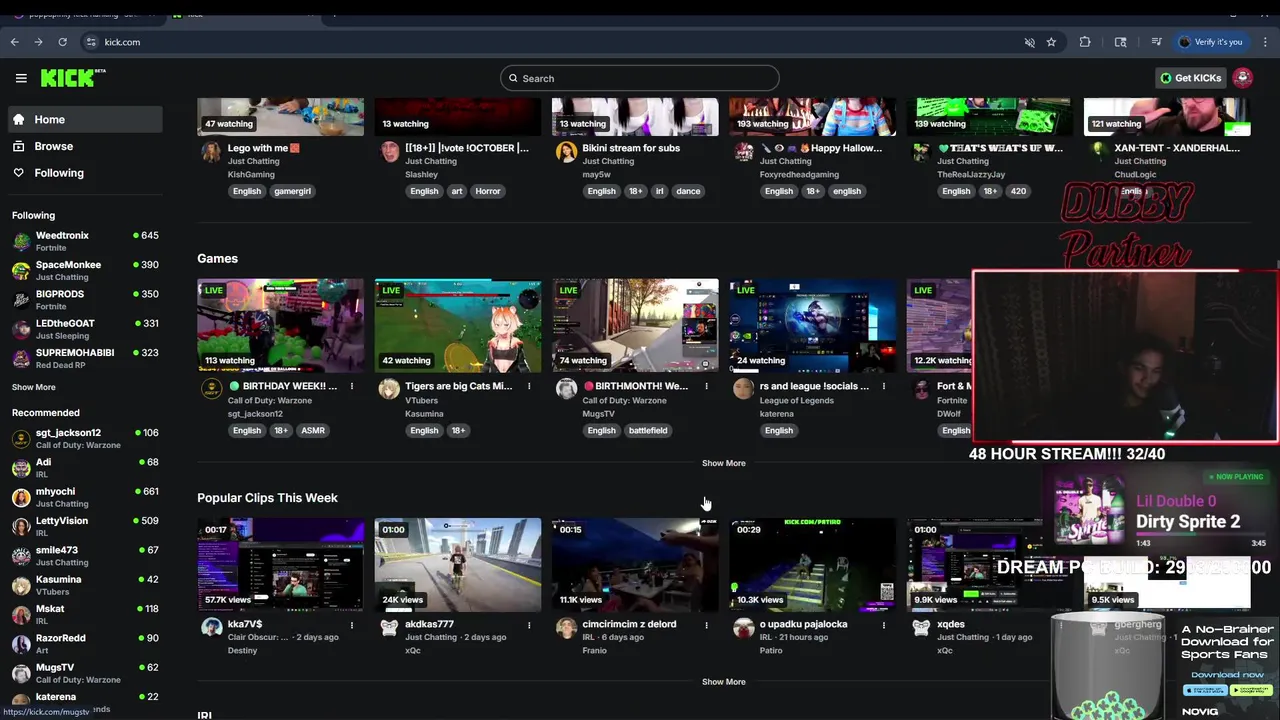Image resolution: width=1280 pixels, height=720 pixels.
Task: Click sgt_jackson12 avatar in Recommended list
Action: pos(21,439)
